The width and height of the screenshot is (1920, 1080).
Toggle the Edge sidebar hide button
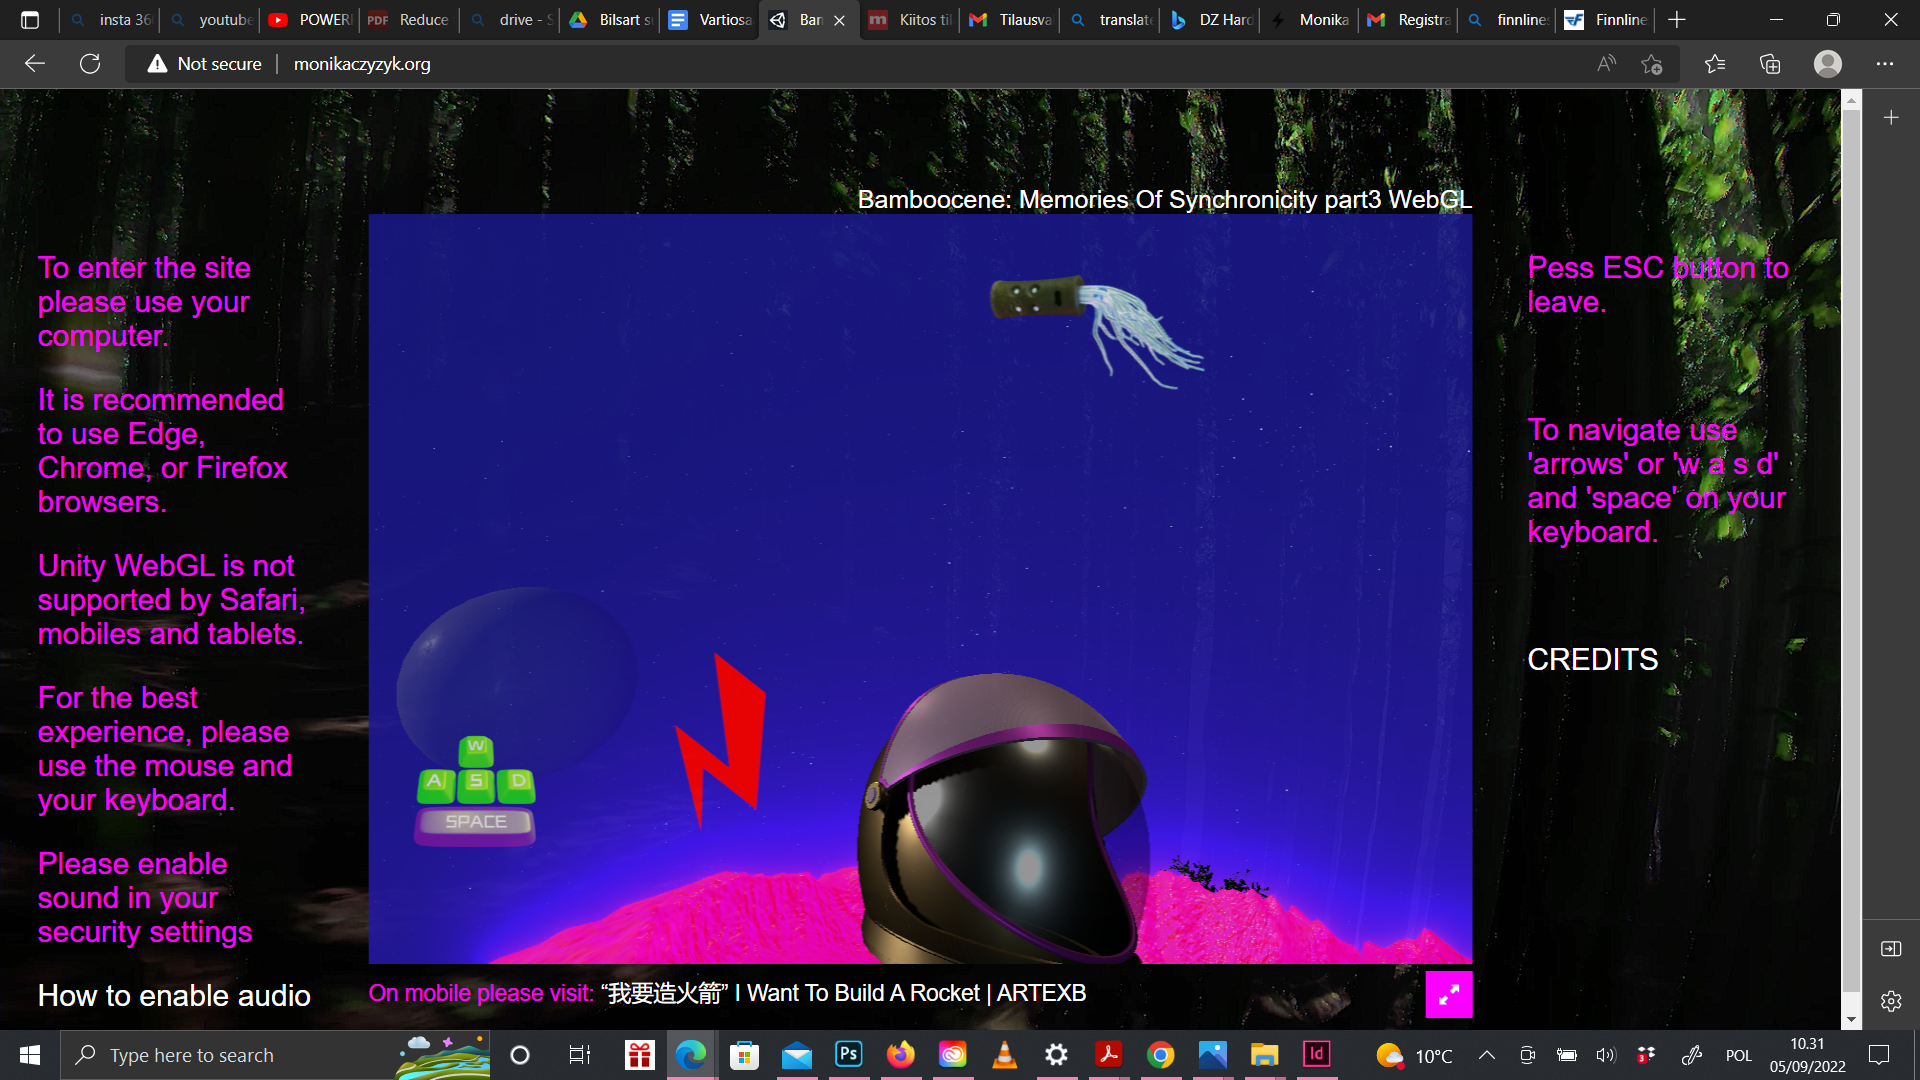tap(1890, 948)
